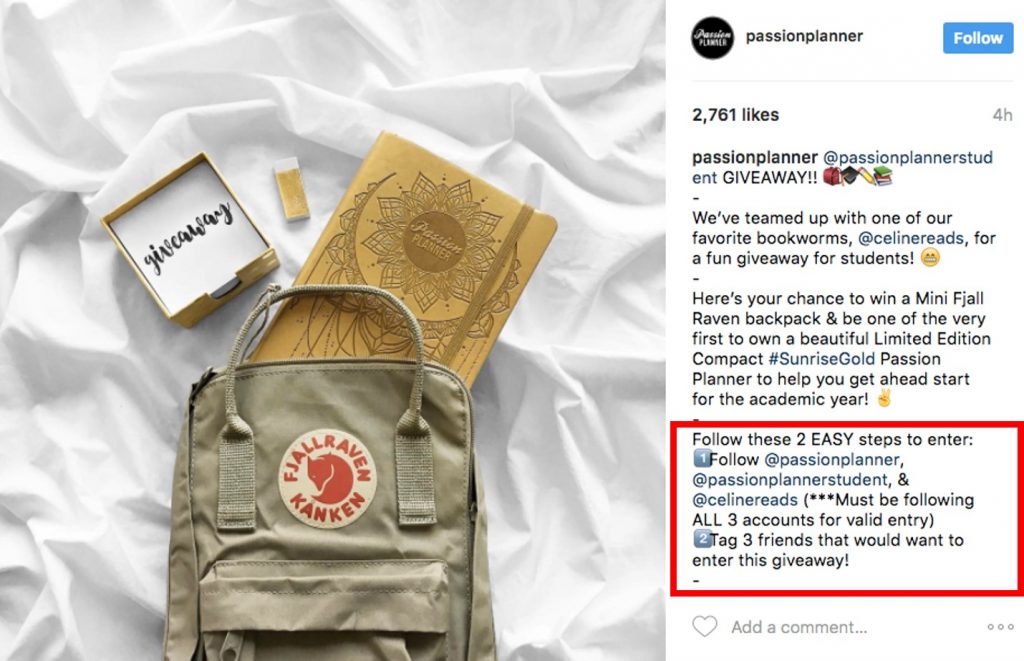Screen dimensions: 1024x661
Task: Open @passionplannerstudent mention in step one
Action: (790, 479)
